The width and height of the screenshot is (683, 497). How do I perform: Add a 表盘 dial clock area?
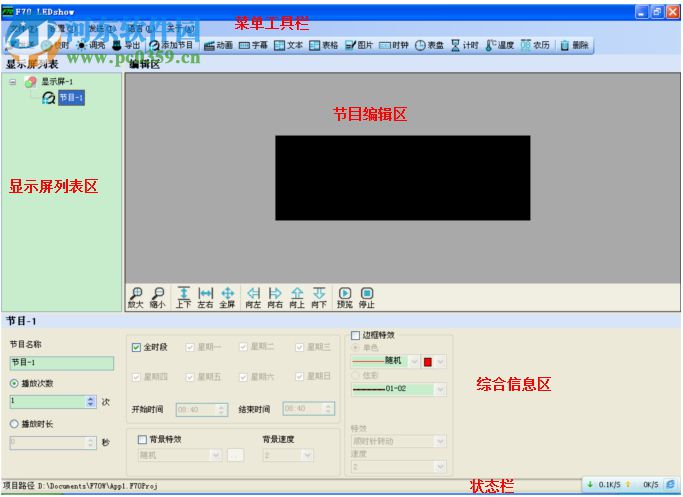coord(429,45)
